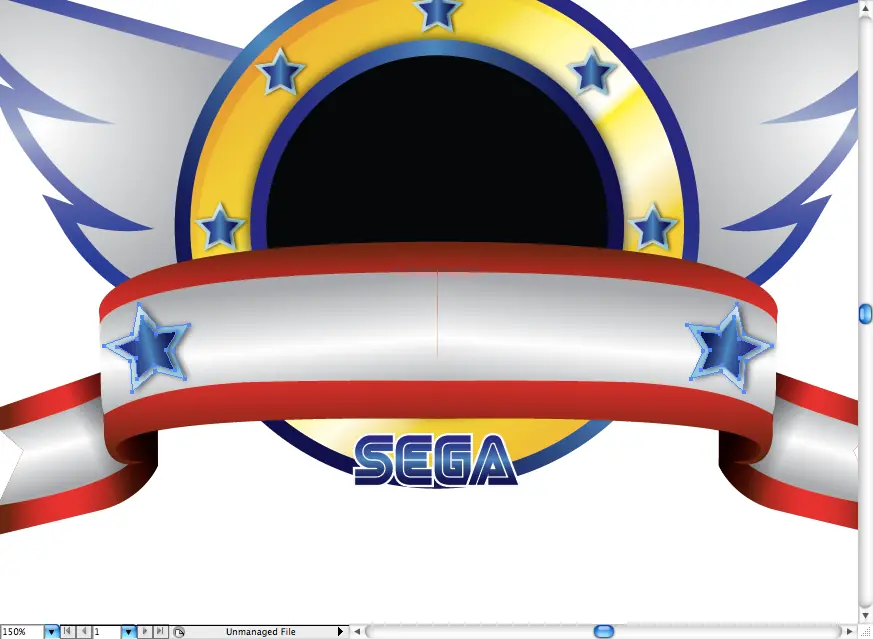Screen dimensions: 873x639
Task: Click the 150% zoom level field
Action: tap(22, 632)
